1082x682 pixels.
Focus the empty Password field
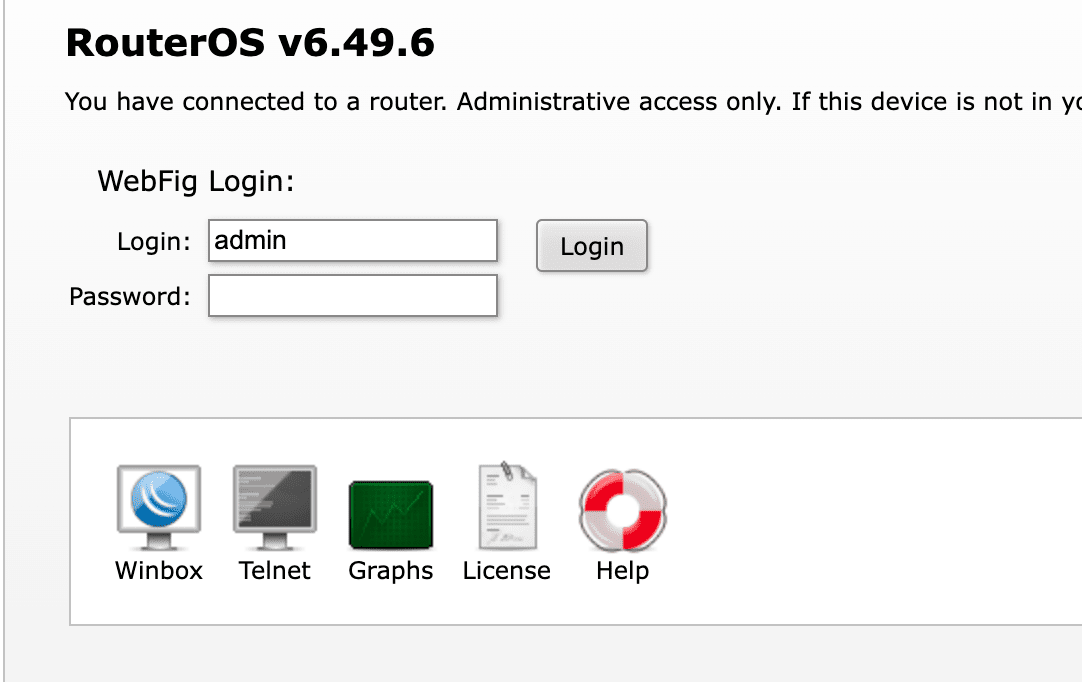353,295
